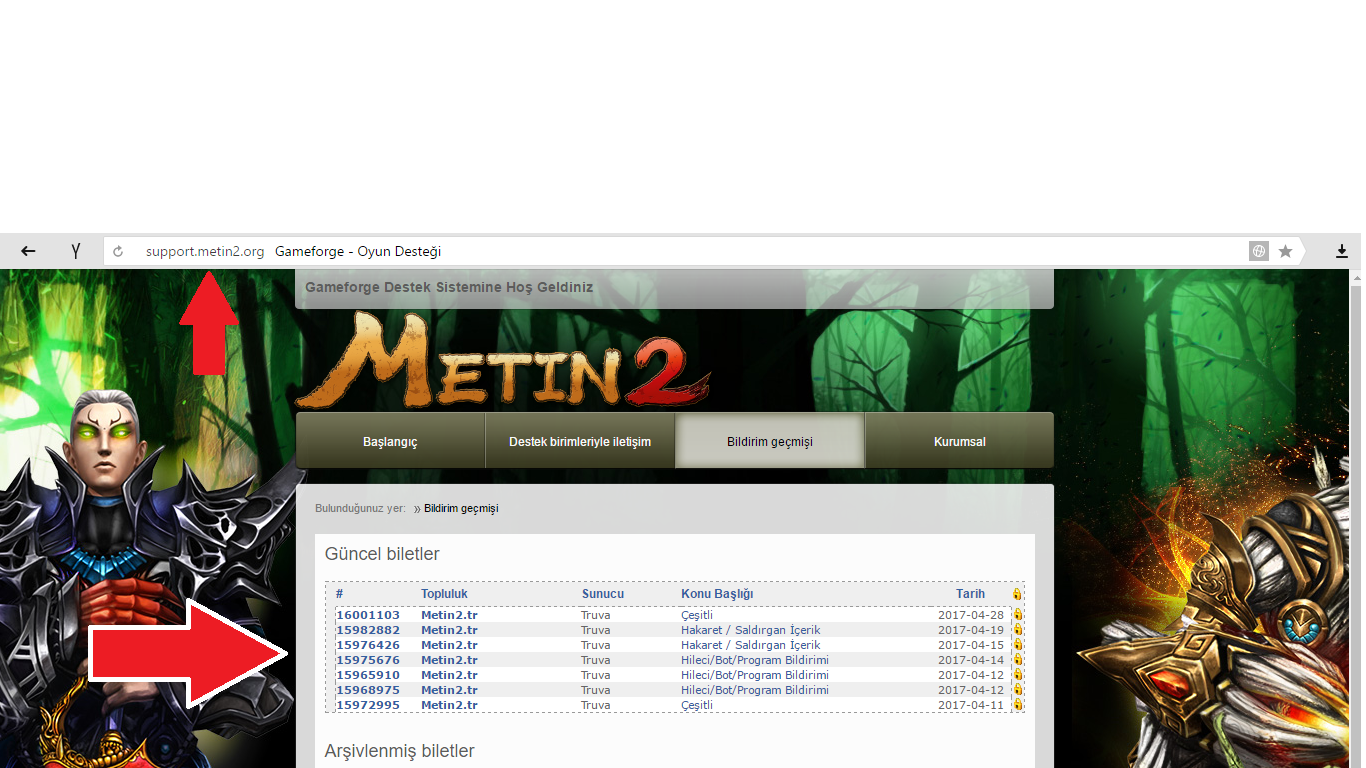Viewport: 1366px width, 768px height.
Task: Open ticket number 15976426
Action: [x=368, y=645]
